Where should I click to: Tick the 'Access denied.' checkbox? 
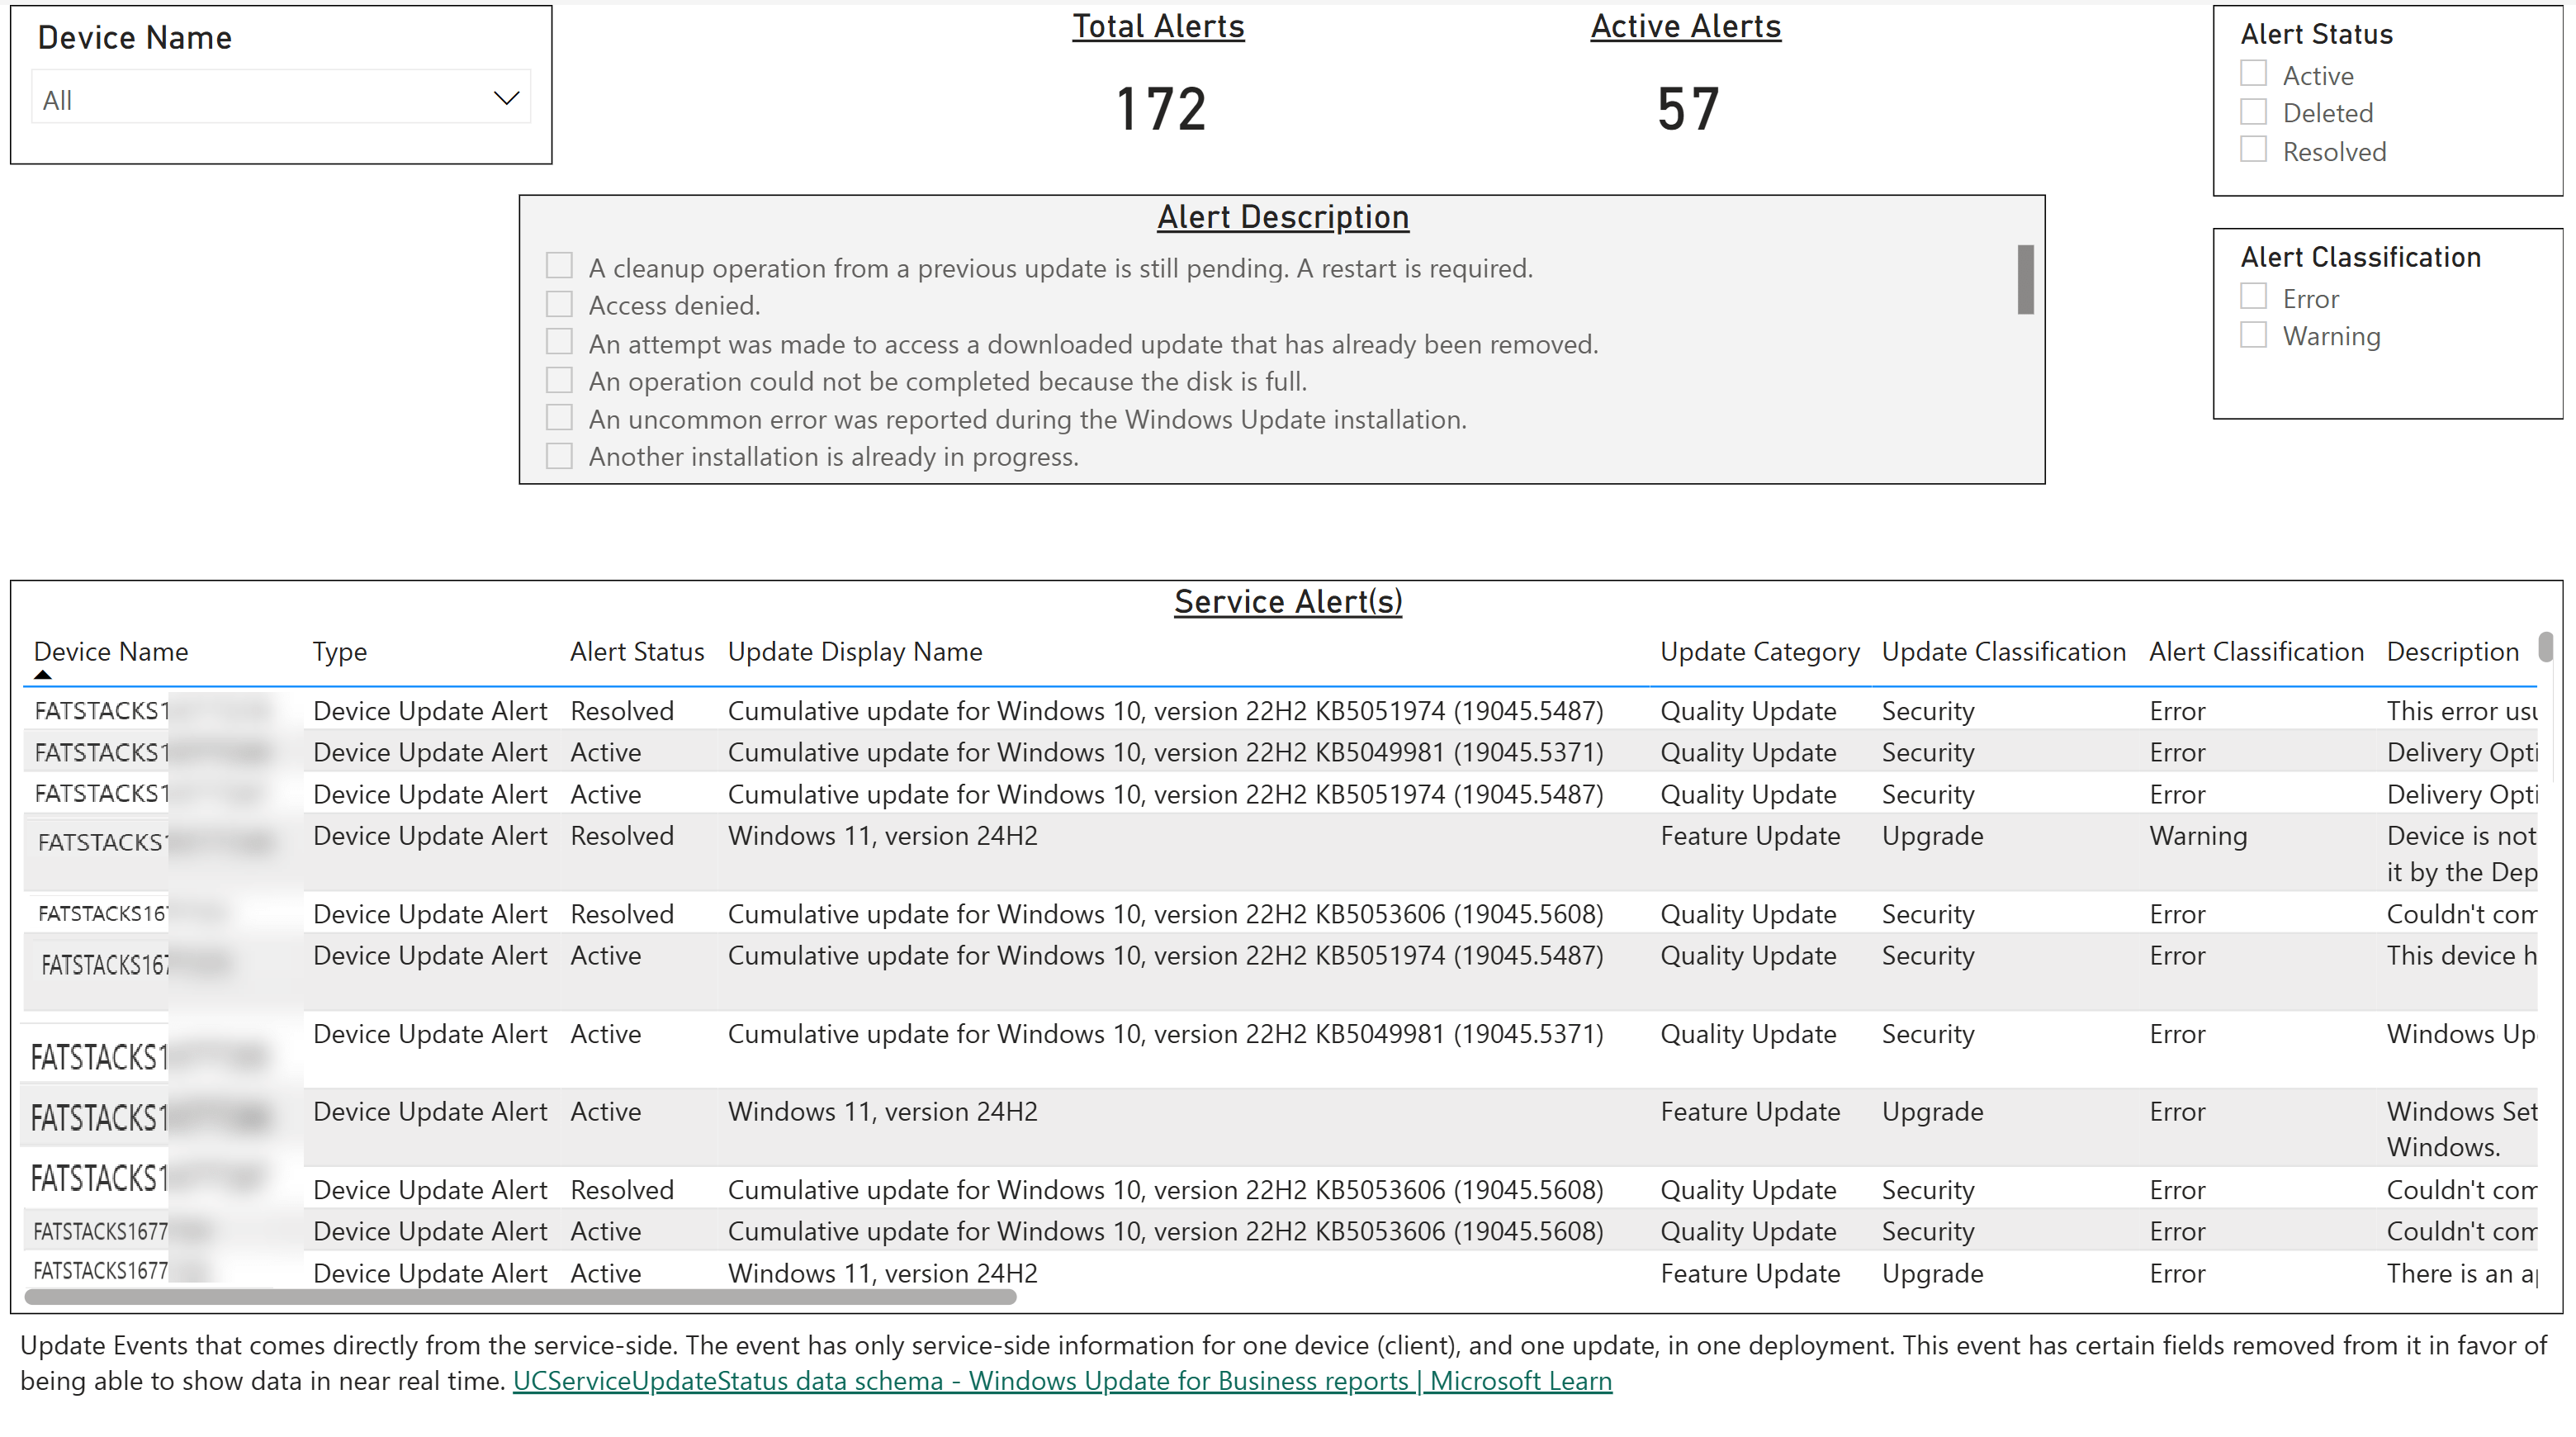click(559, 304)
